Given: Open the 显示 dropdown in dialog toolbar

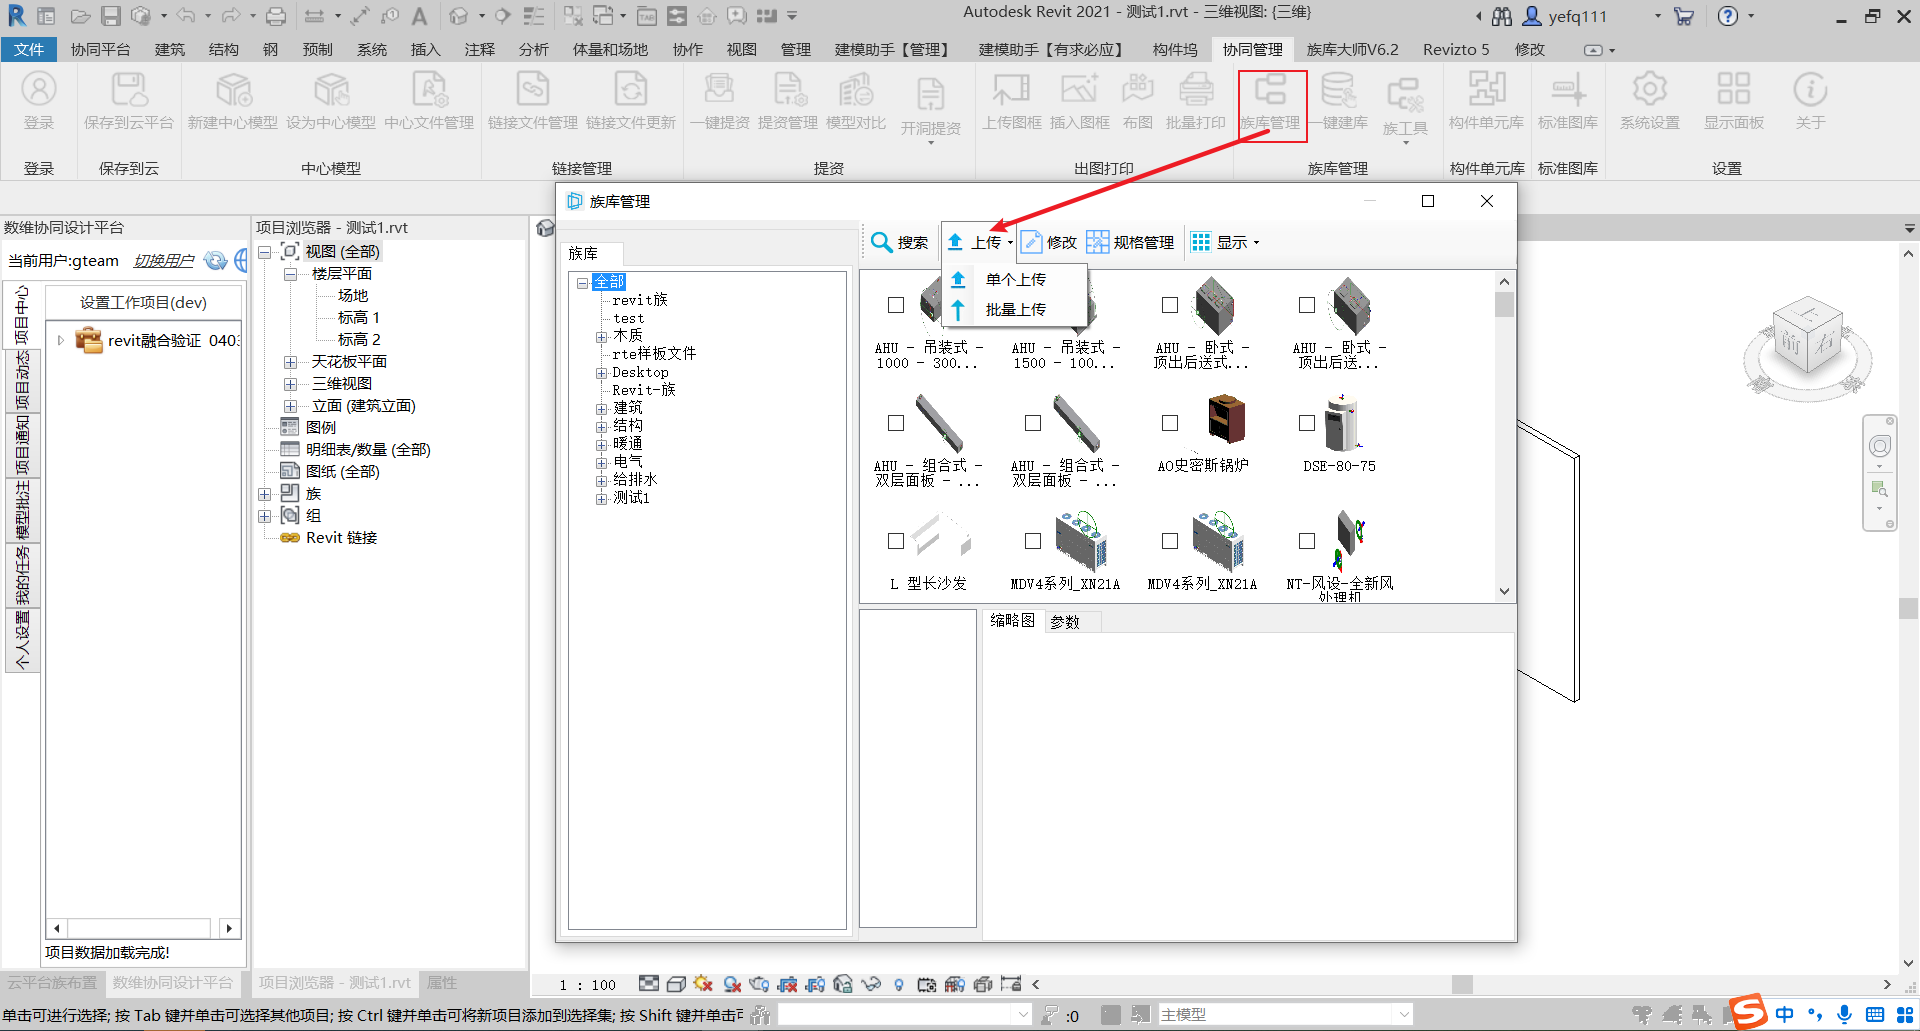Looking at the screenshot, I should tap(1225, 242).
